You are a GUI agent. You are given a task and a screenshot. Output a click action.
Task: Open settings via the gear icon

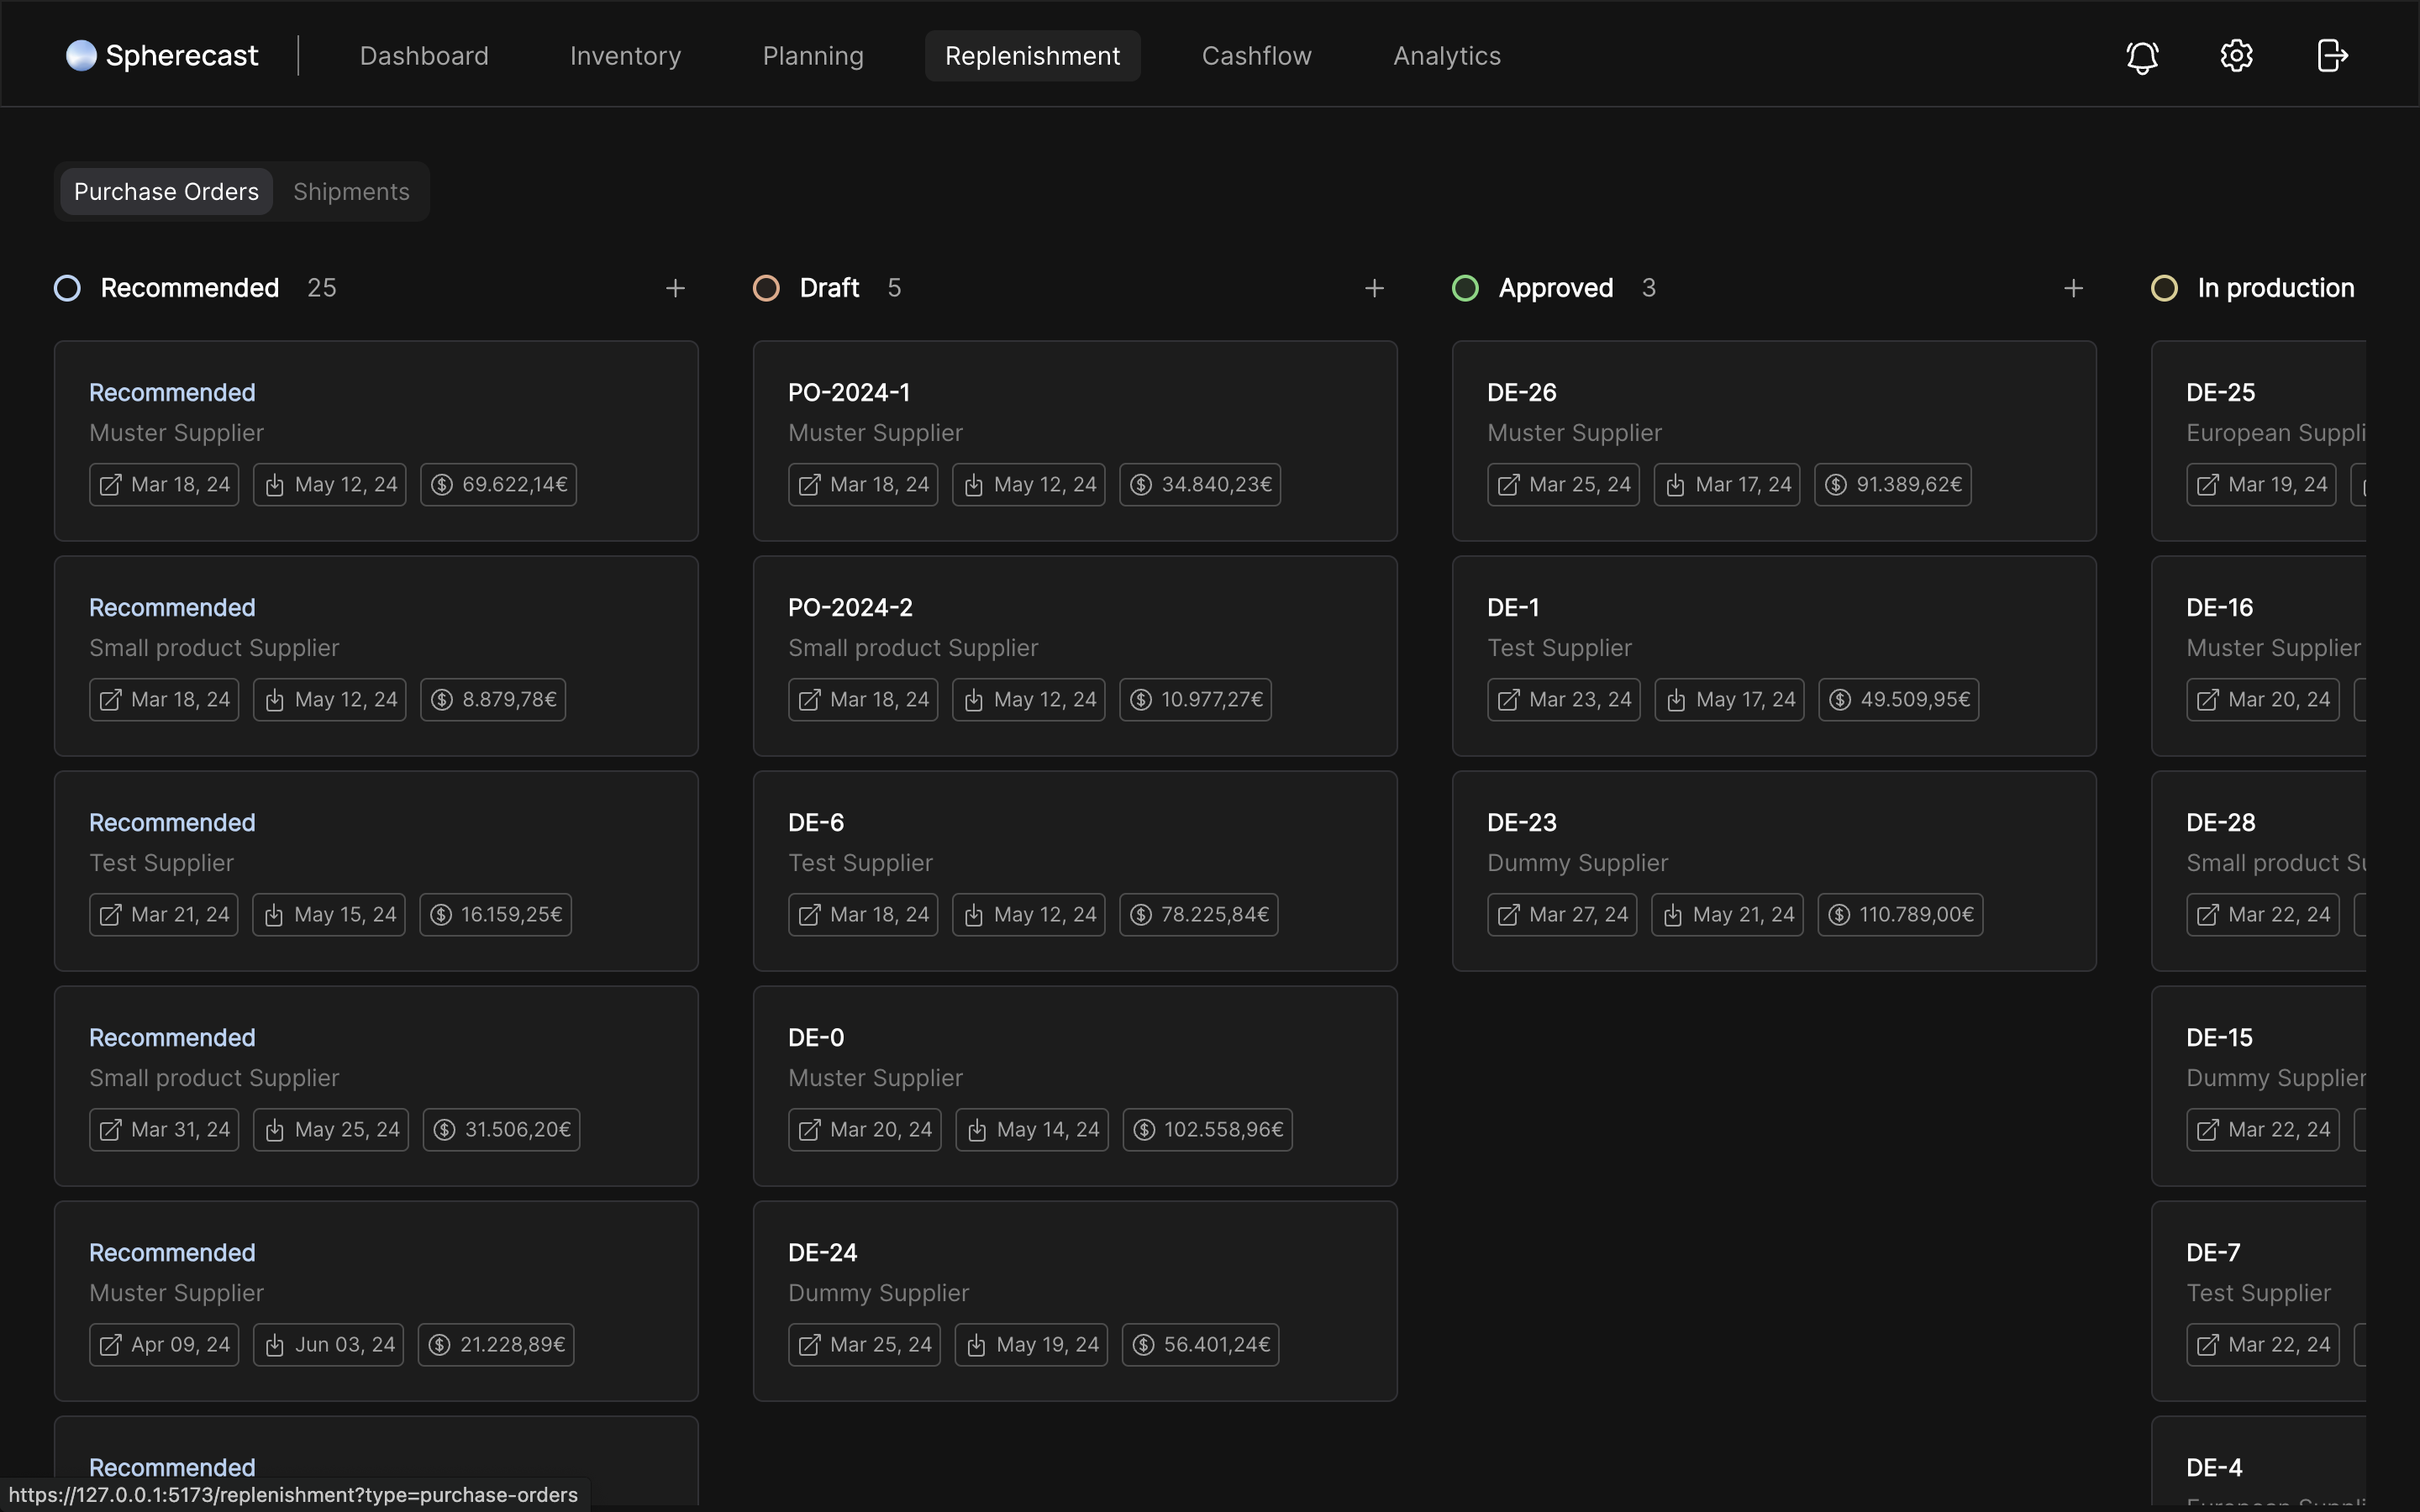[2236, 56]
